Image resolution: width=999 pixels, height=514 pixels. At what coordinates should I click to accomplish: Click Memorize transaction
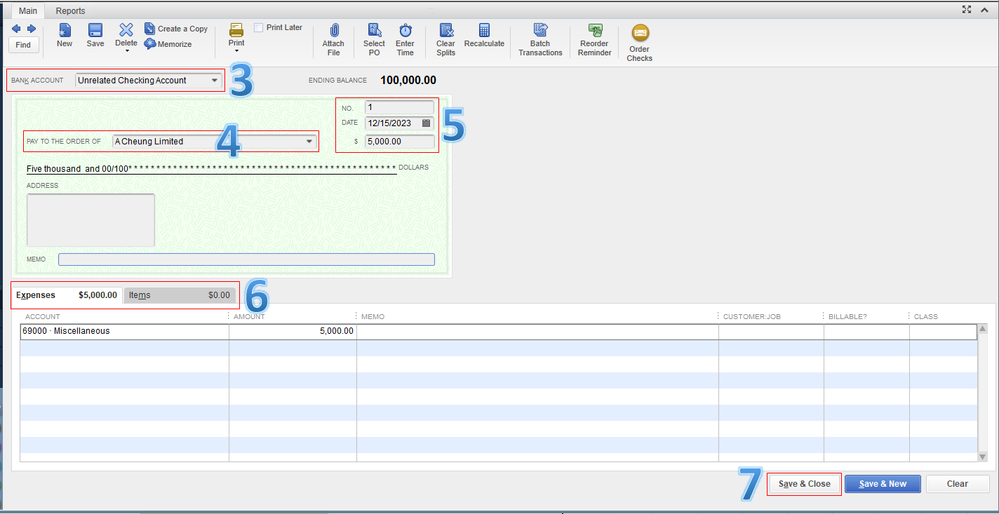[x=168, y=44]
